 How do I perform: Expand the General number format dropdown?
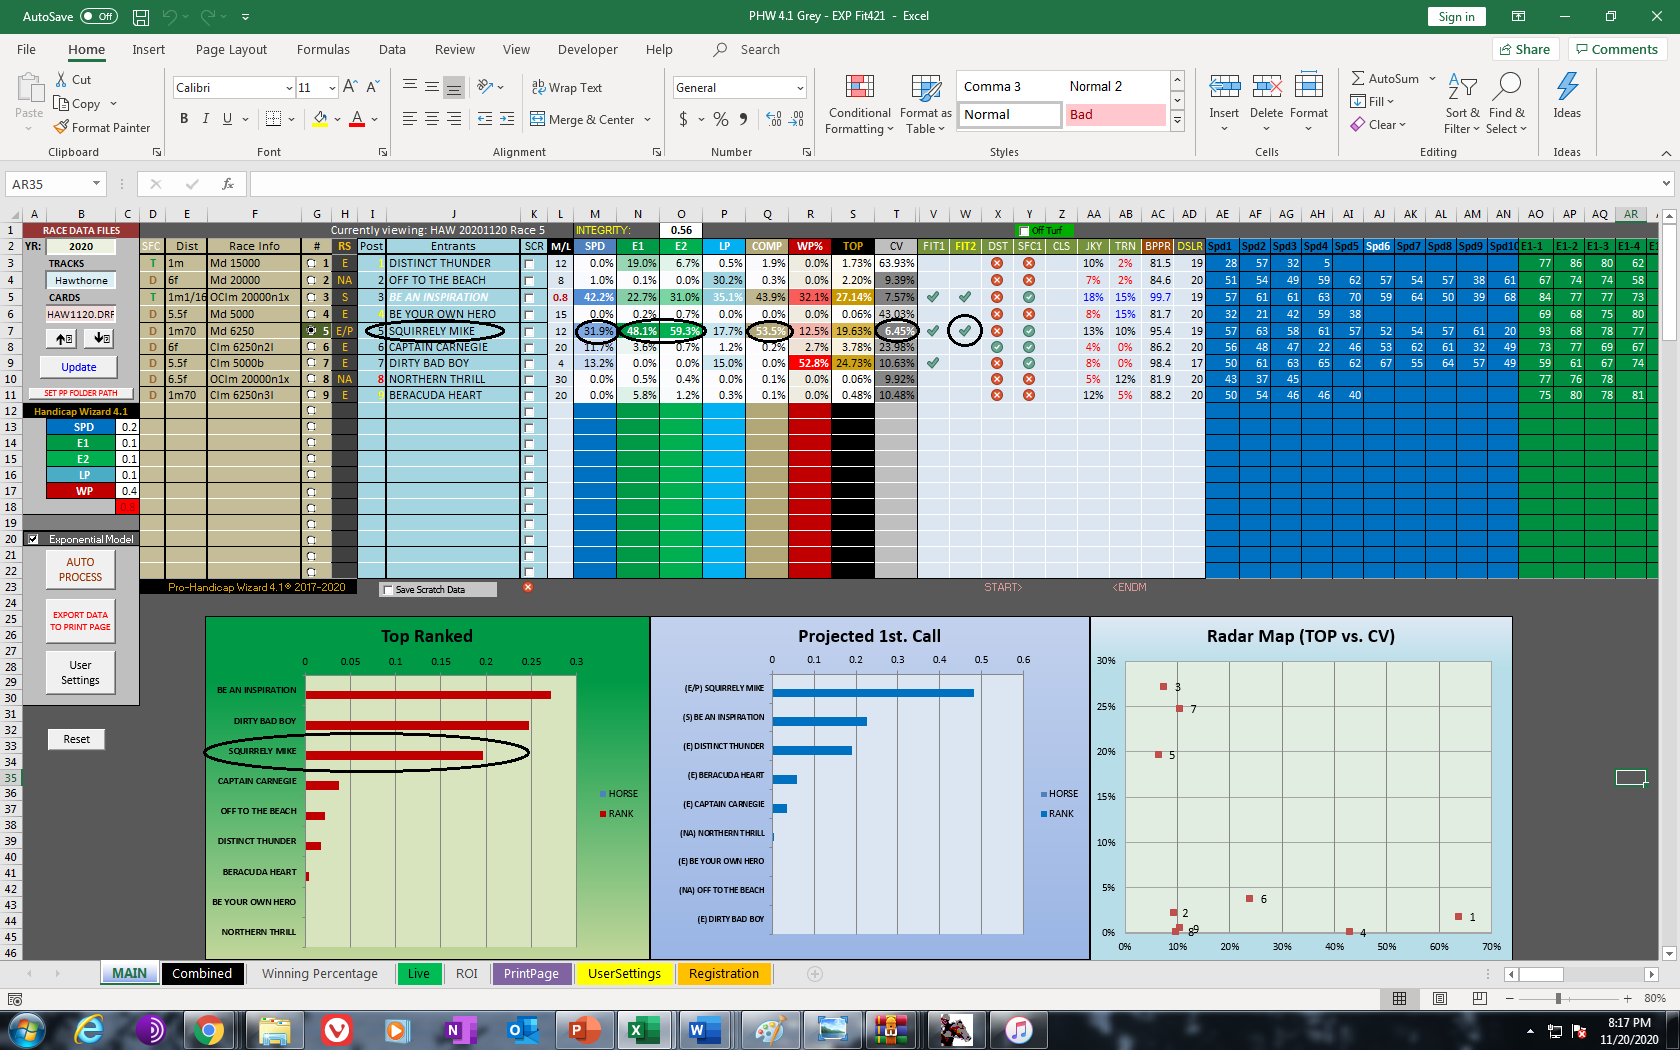[x=800, y=88]
